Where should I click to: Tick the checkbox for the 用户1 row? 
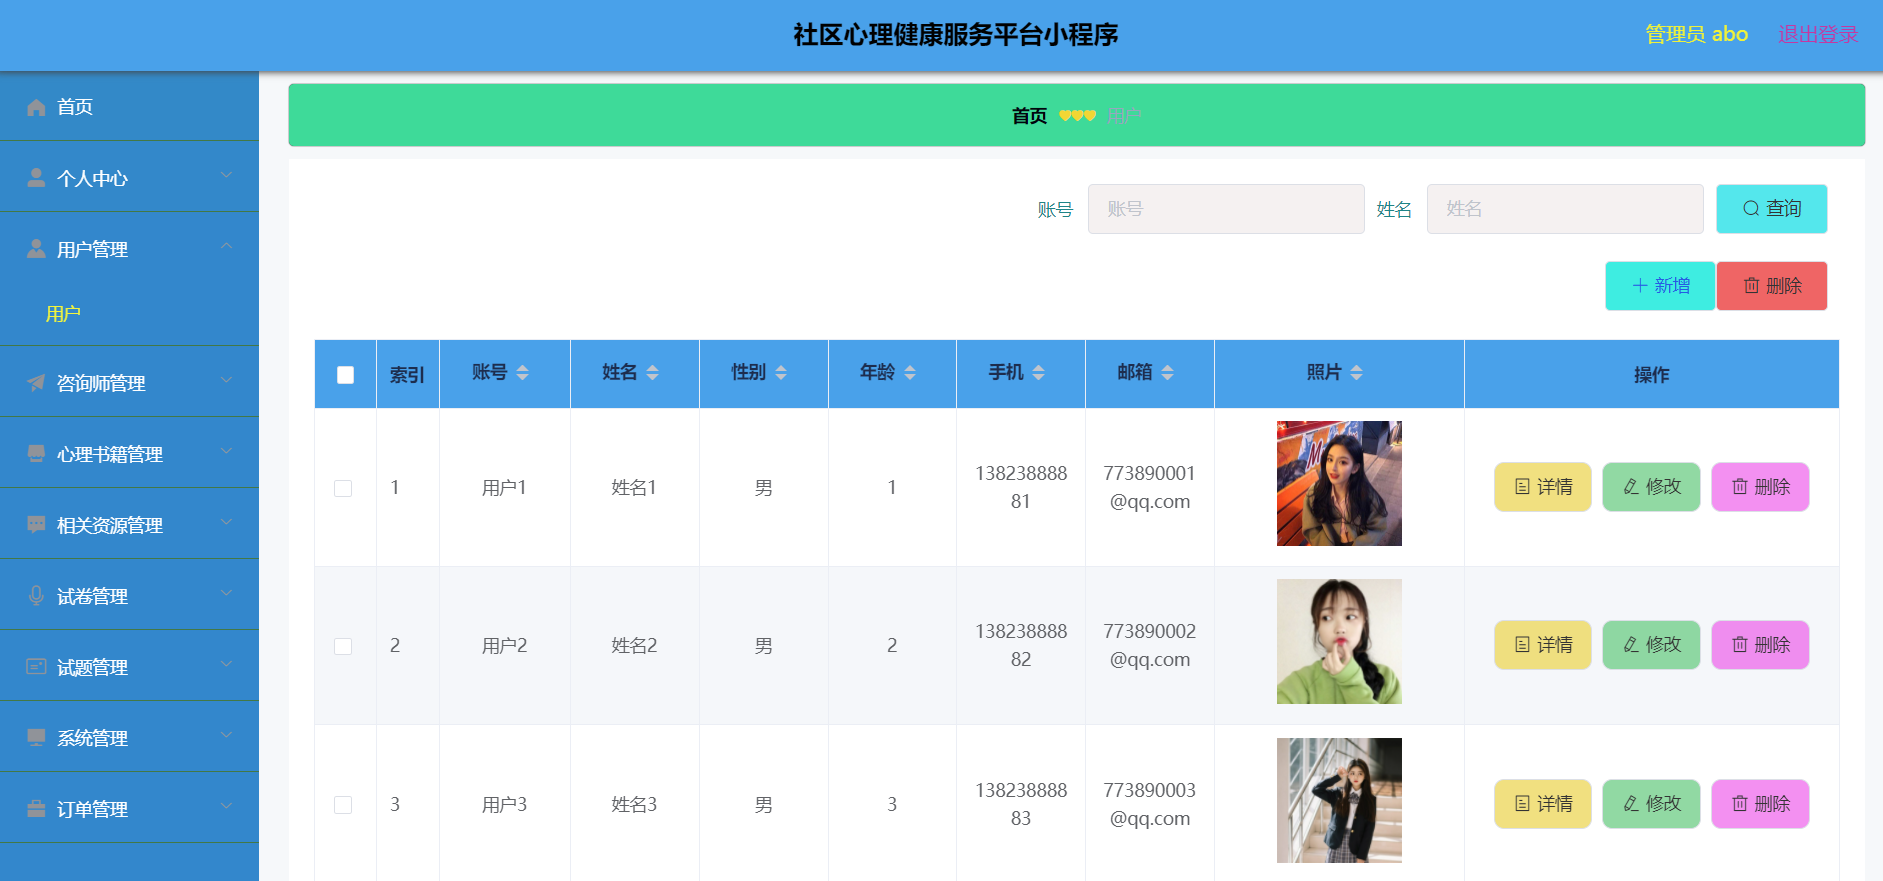[x=343, y=488]
